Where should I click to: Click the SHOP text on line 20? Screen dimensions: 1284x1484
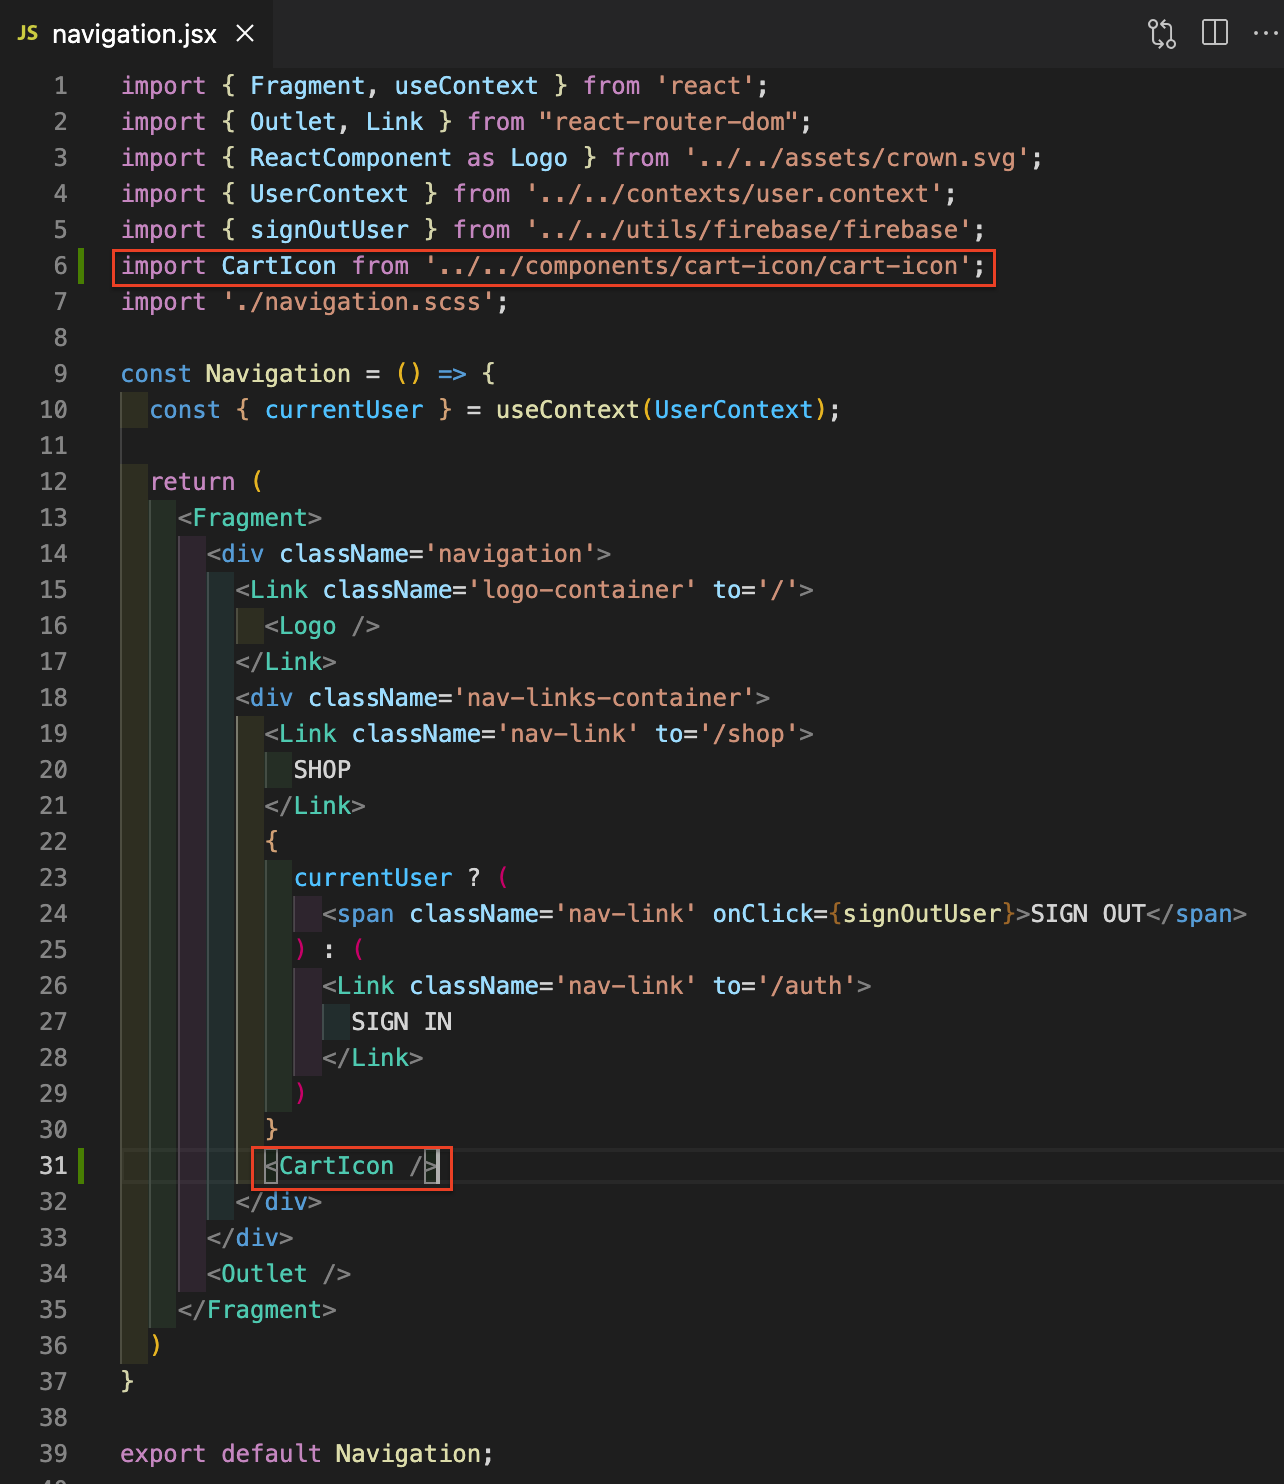322,770
